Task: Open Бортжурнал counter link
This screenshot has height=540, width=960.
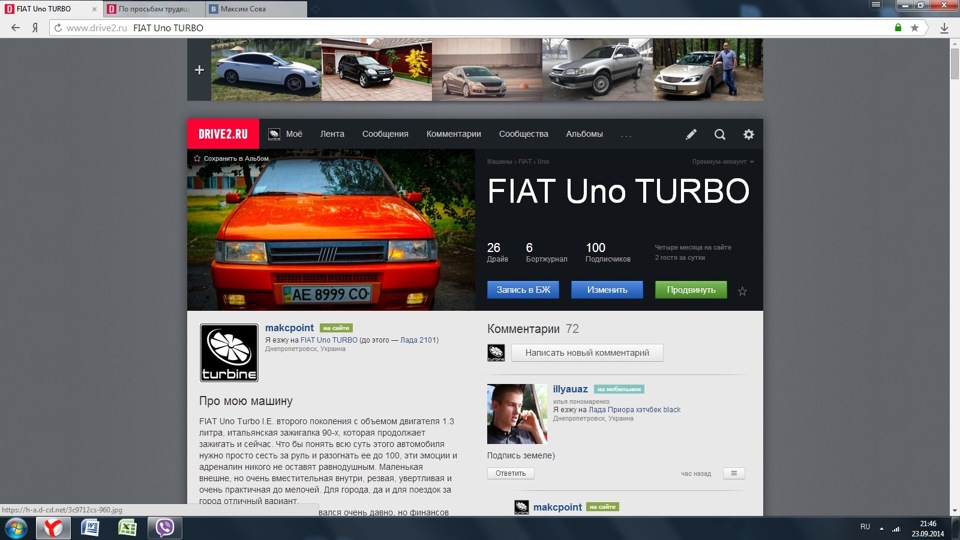Action: coord(546,253)
